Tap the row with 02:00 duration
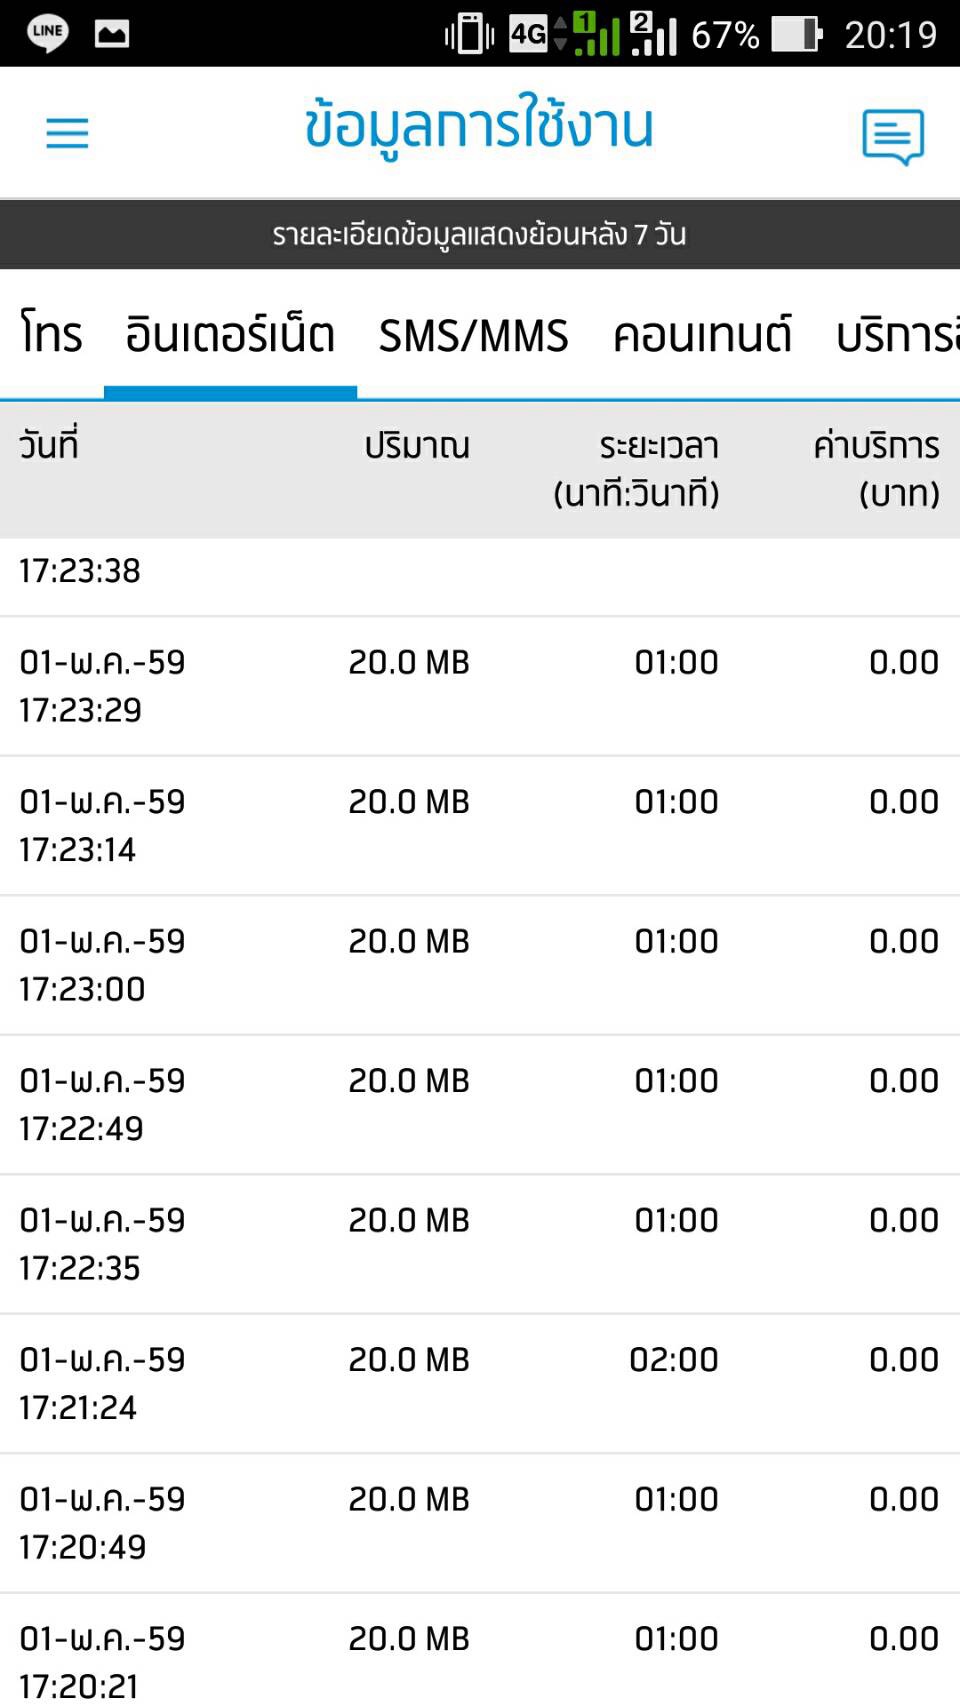960x1706 pixels. [480, 1383]
